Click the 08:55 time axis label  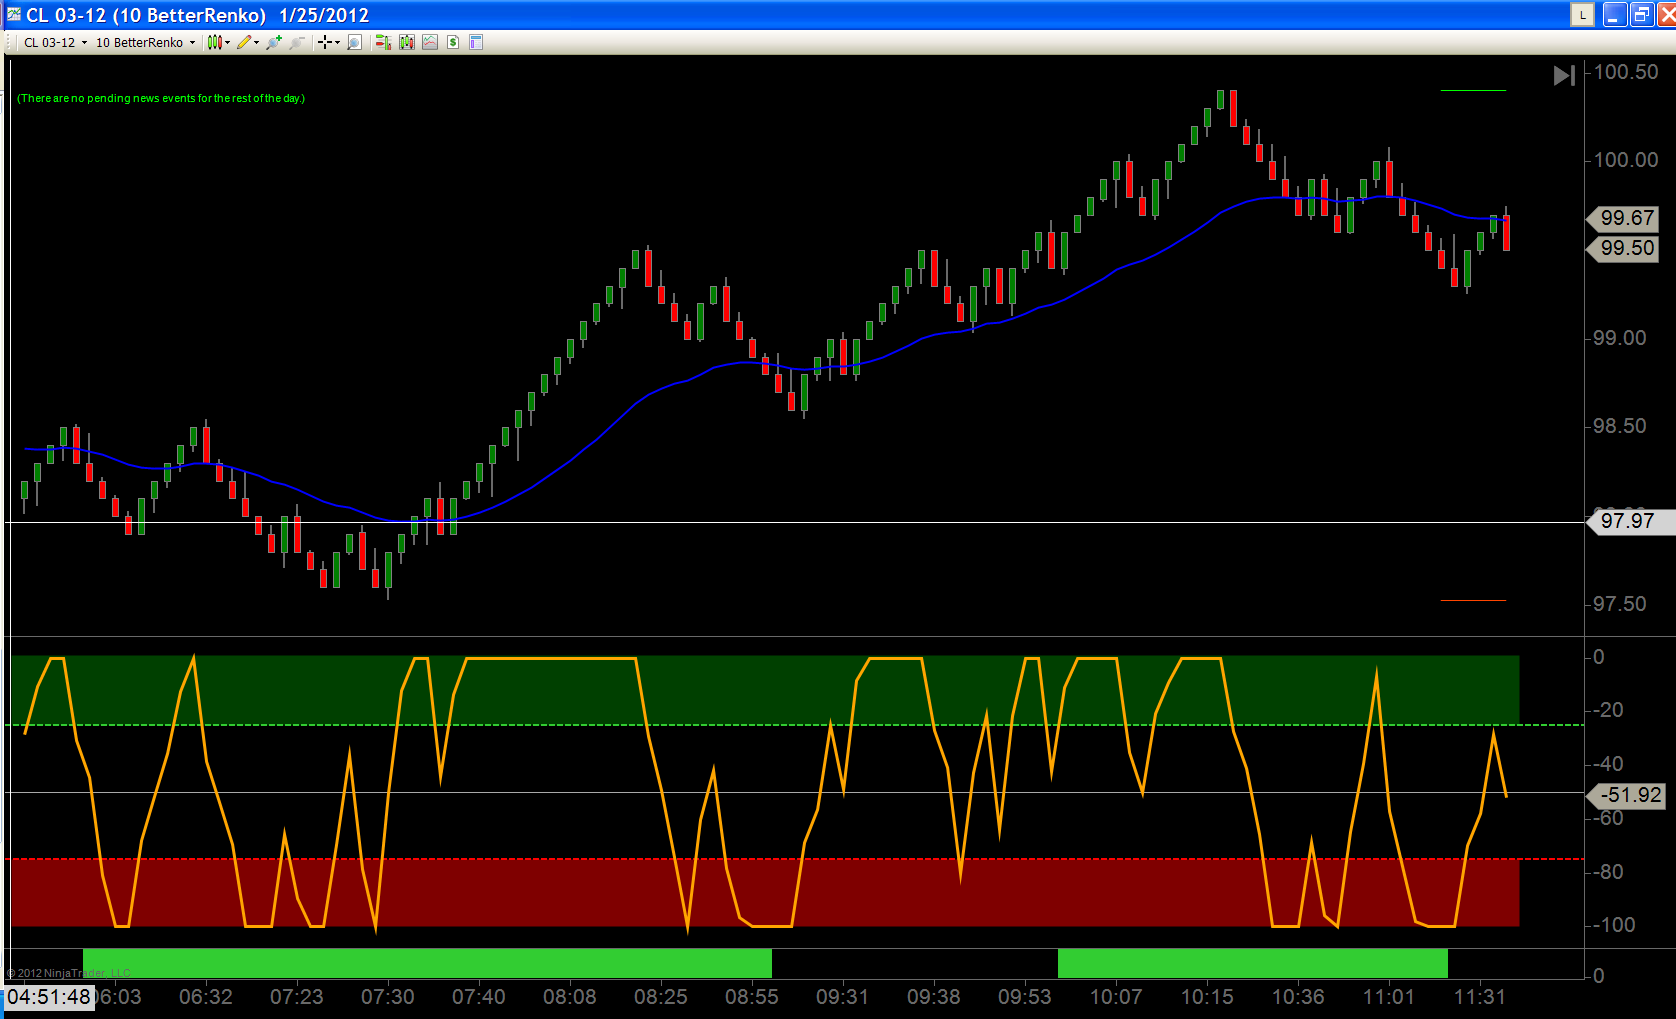click(752, 997)
